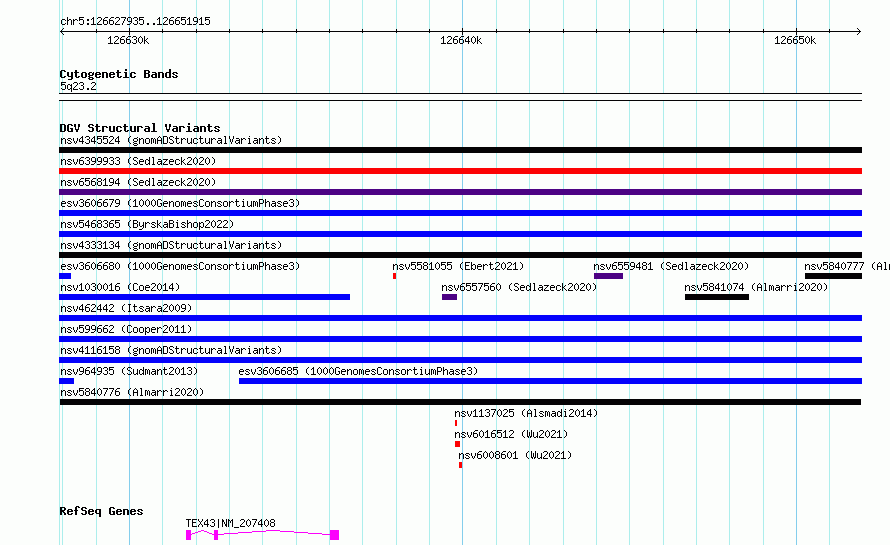Open esv3606685 1000Genomes variant label
The width and height of the screenshot is (890, 545).
coord(358,371)
